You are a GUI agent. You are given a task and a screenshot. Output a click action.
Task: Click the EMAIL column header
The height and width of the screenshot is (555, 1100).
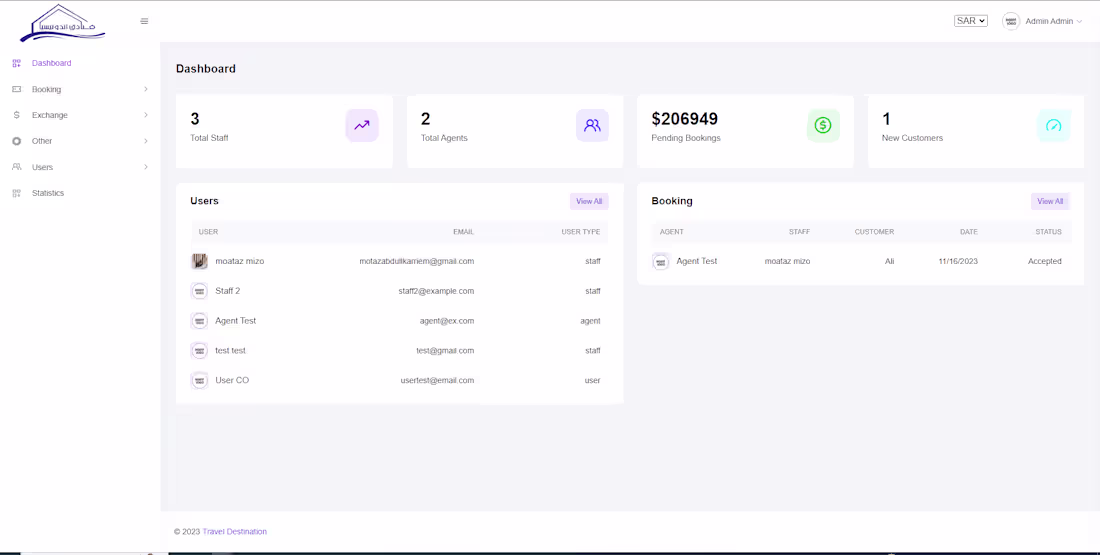[464, 232]
